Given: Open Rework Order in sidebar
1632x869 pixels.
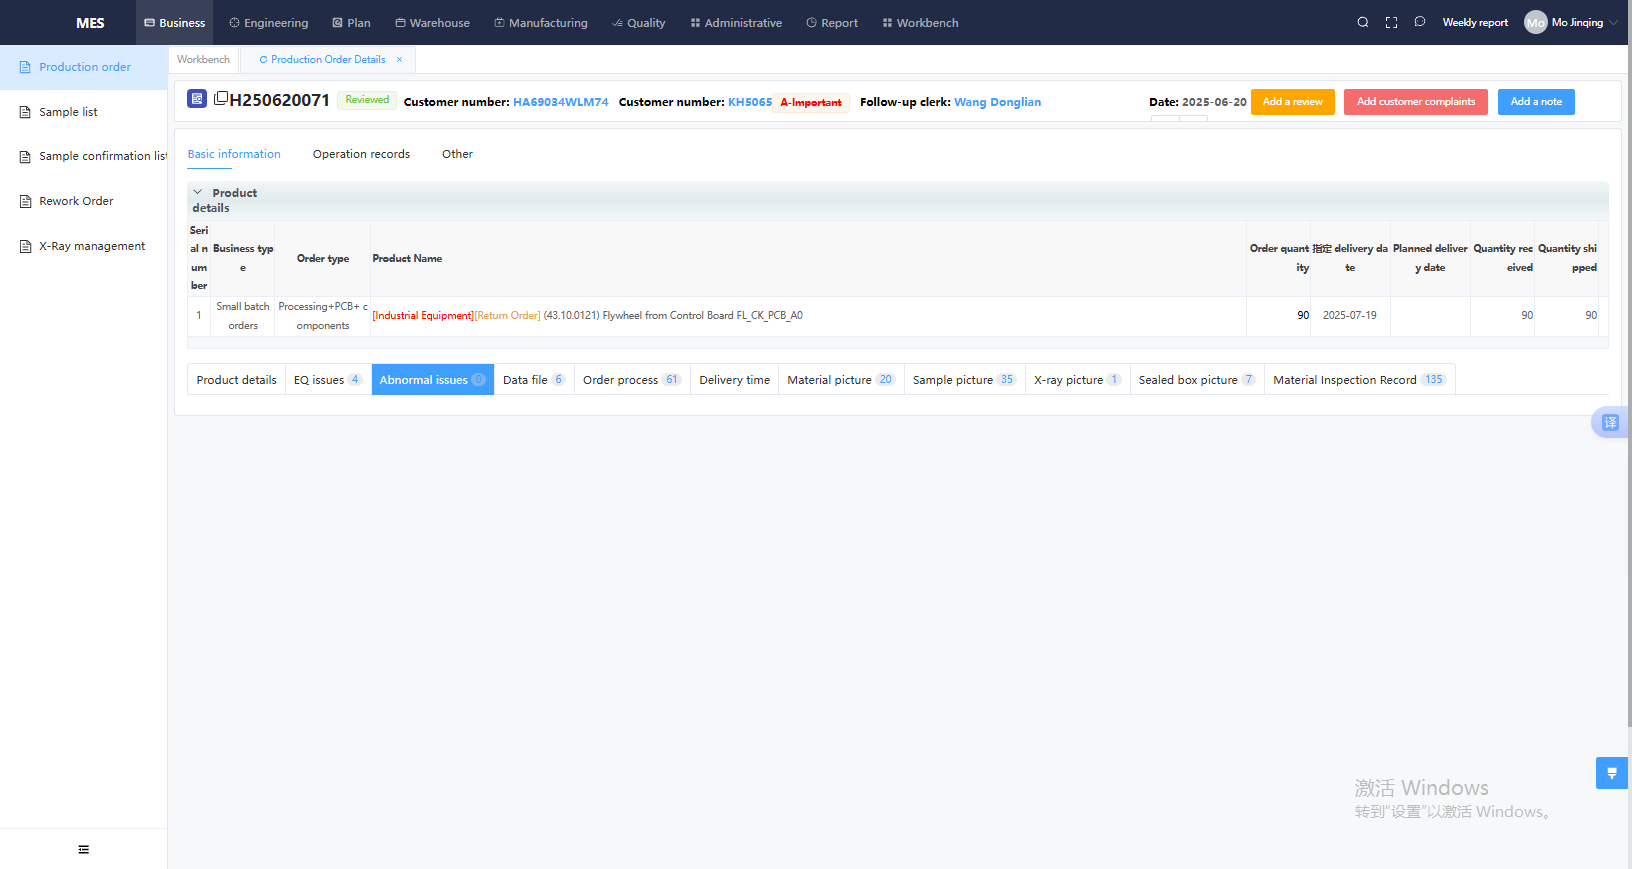Looking at the screenshot, I should coord(76,201).
